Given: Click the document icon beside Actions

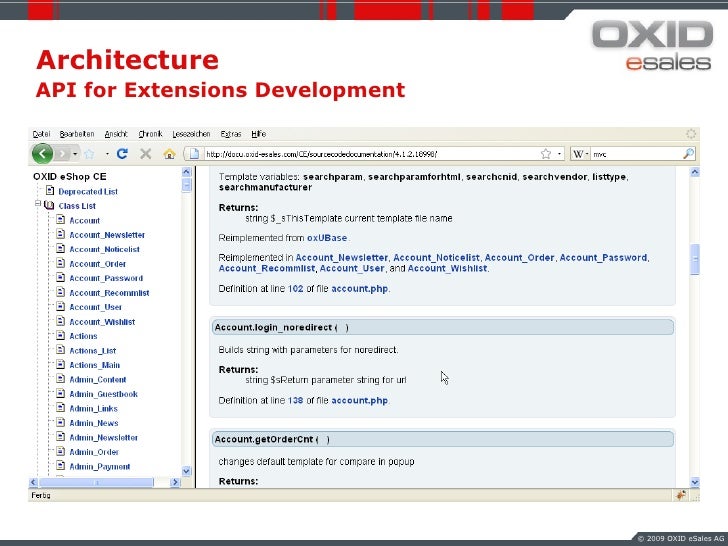Looking at the screenshot, I should point(60,335).
